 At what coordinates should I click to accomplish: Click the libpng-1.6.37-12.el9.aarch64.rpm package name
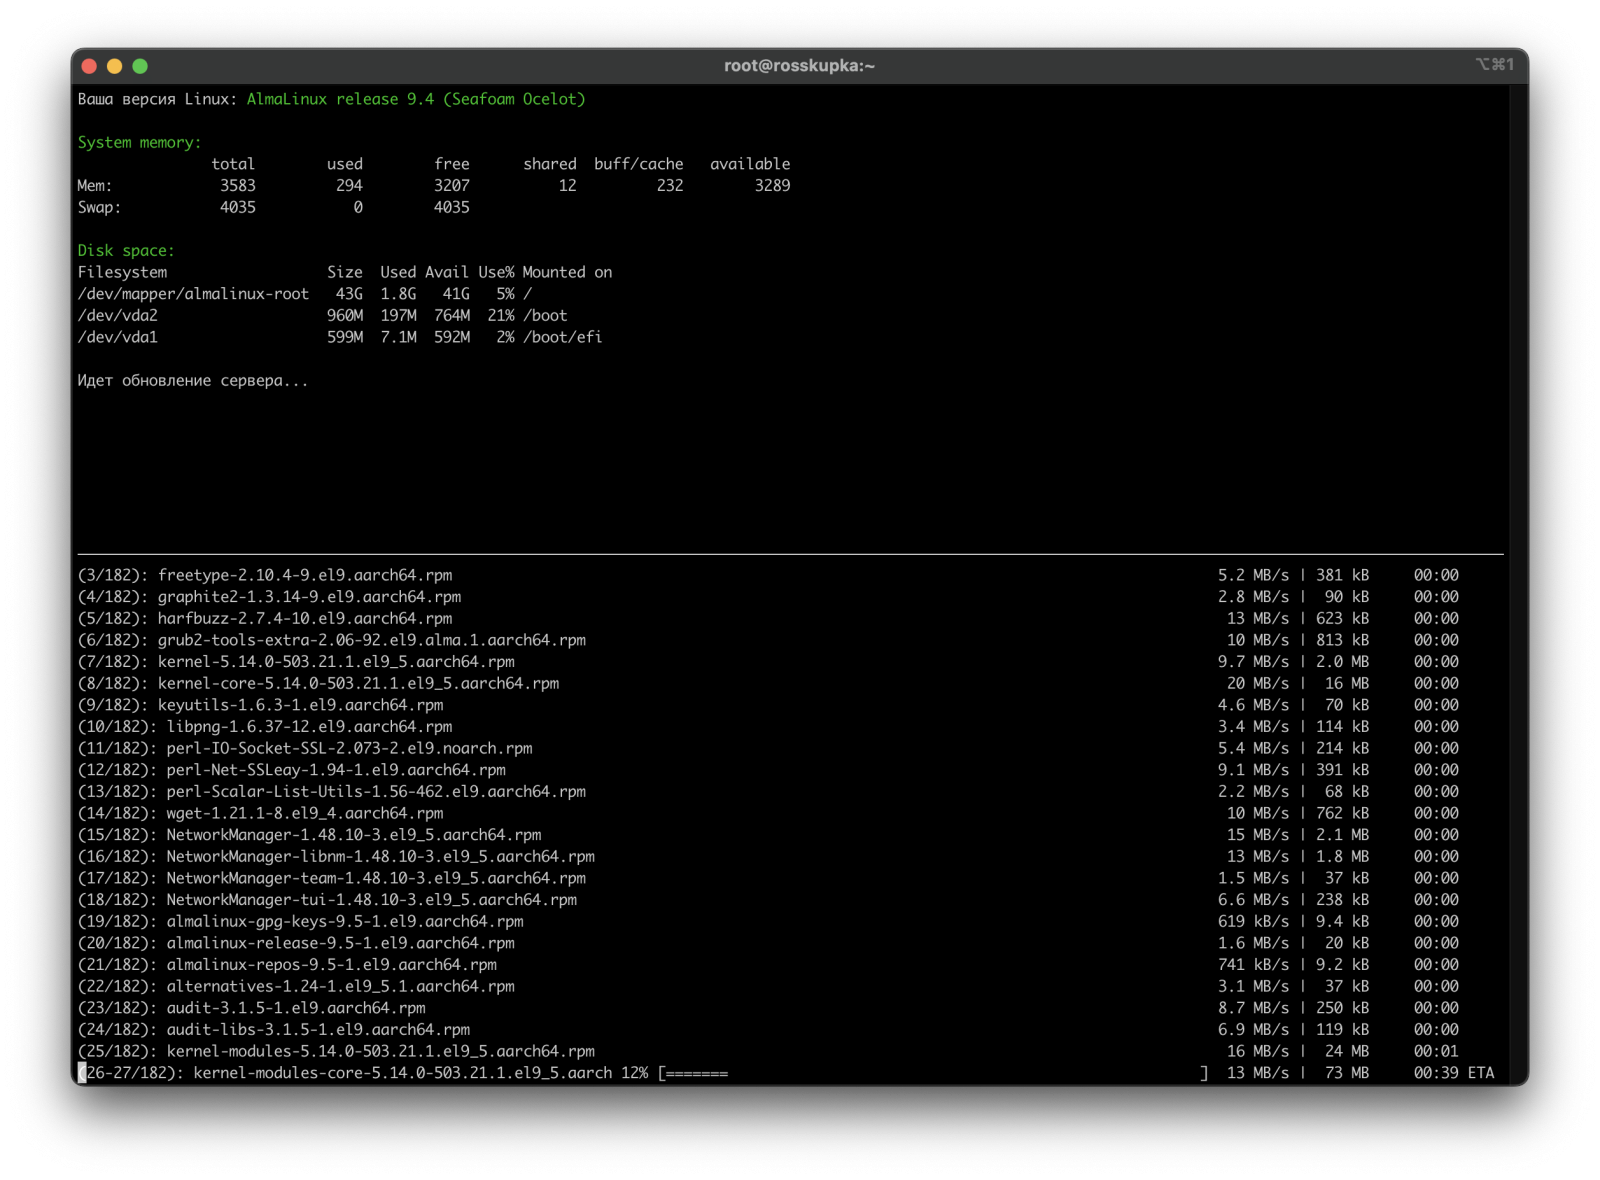pos(309,727)
